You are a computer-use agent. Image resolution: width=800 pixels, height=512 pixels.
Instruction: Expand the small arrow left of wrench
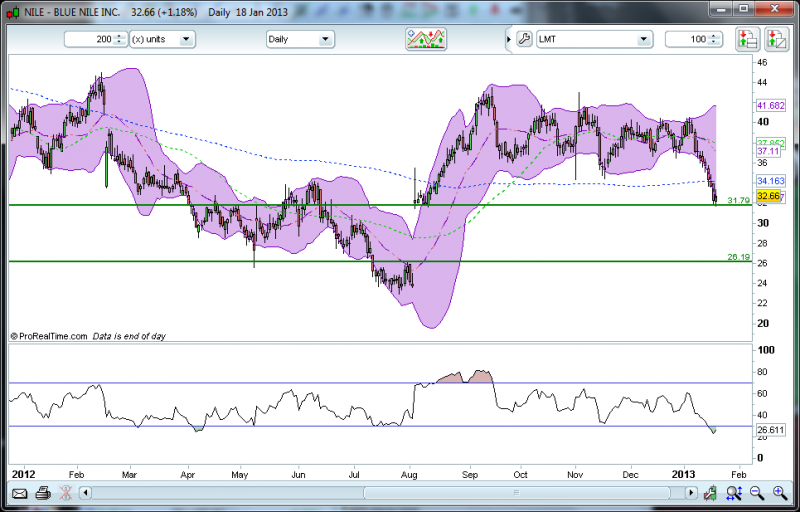click(x=508, y=39)
